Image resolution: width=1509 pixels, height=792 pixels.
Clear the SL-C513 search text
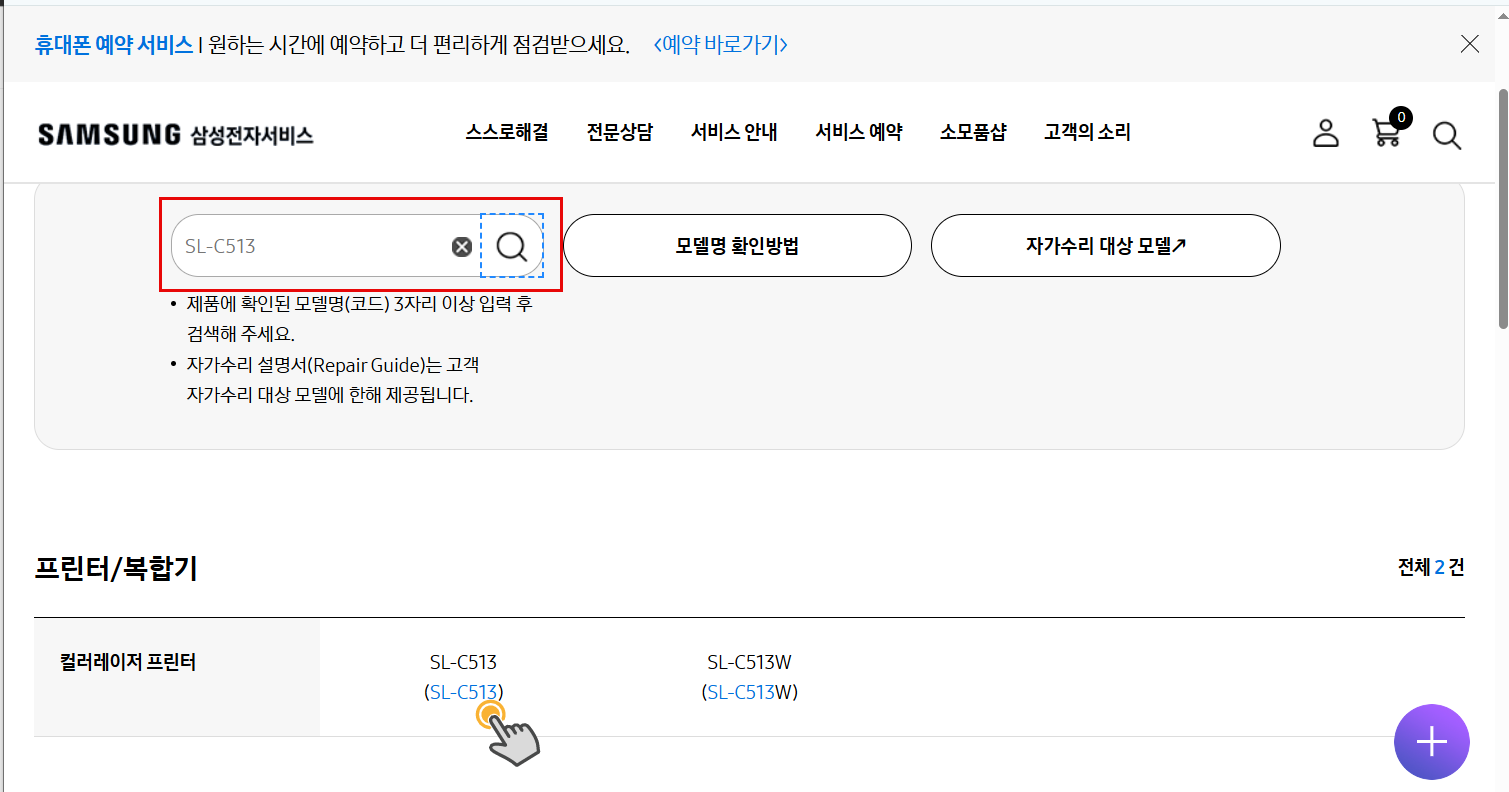tap(461, 247)
